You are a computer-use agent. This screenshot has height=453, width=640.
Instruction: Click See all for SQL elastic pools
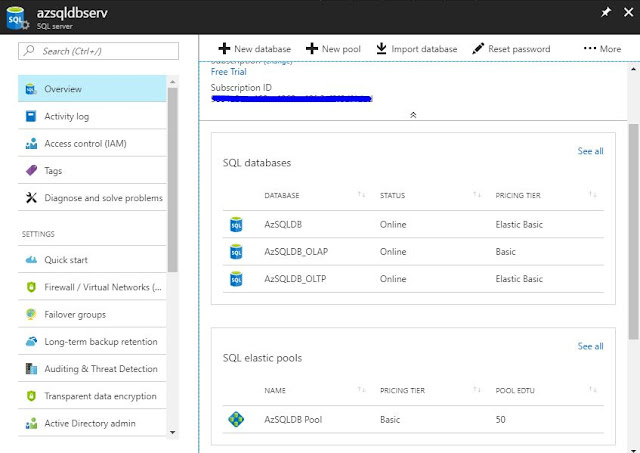pos(590,346)
